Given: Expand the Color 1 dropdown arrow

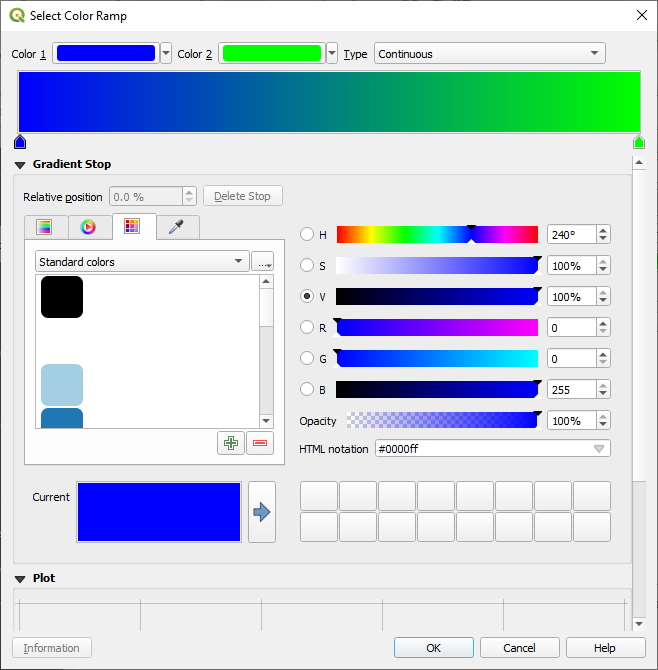Looking at the screenshot, I should [166, 54].
